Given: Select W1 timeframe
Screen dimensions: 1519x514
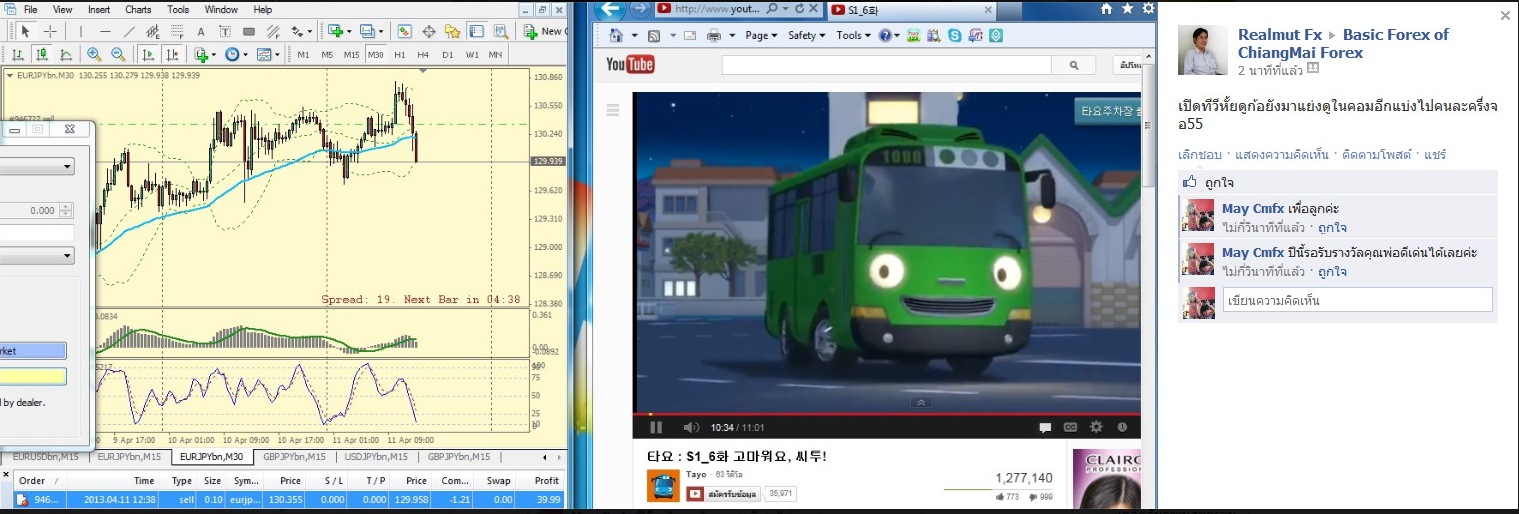Looking at the screenshot, I should pos(472,54).
